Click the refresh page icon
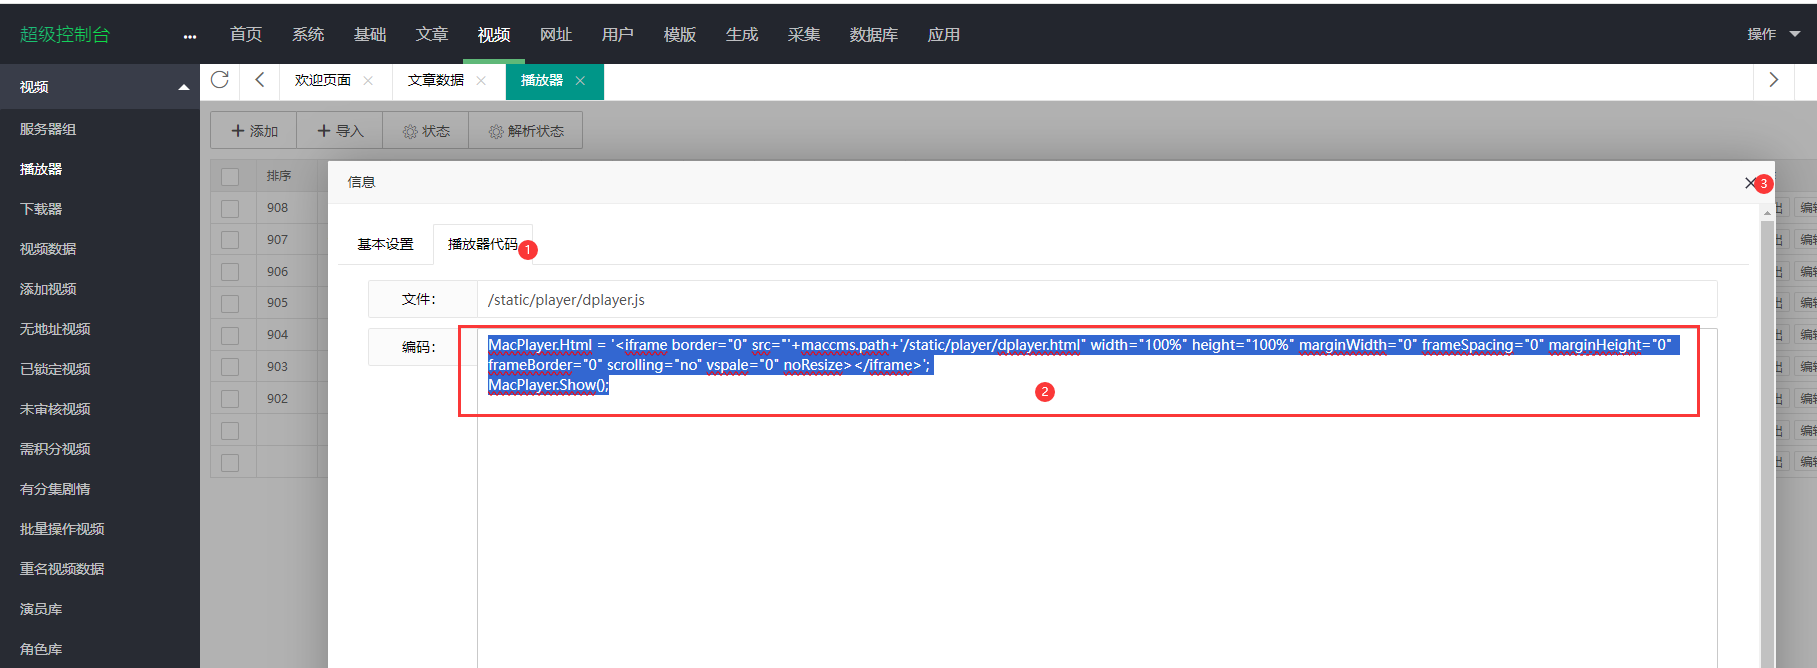Image resolution: width=1817 pixels, height=668 pixels. [220, 80]
